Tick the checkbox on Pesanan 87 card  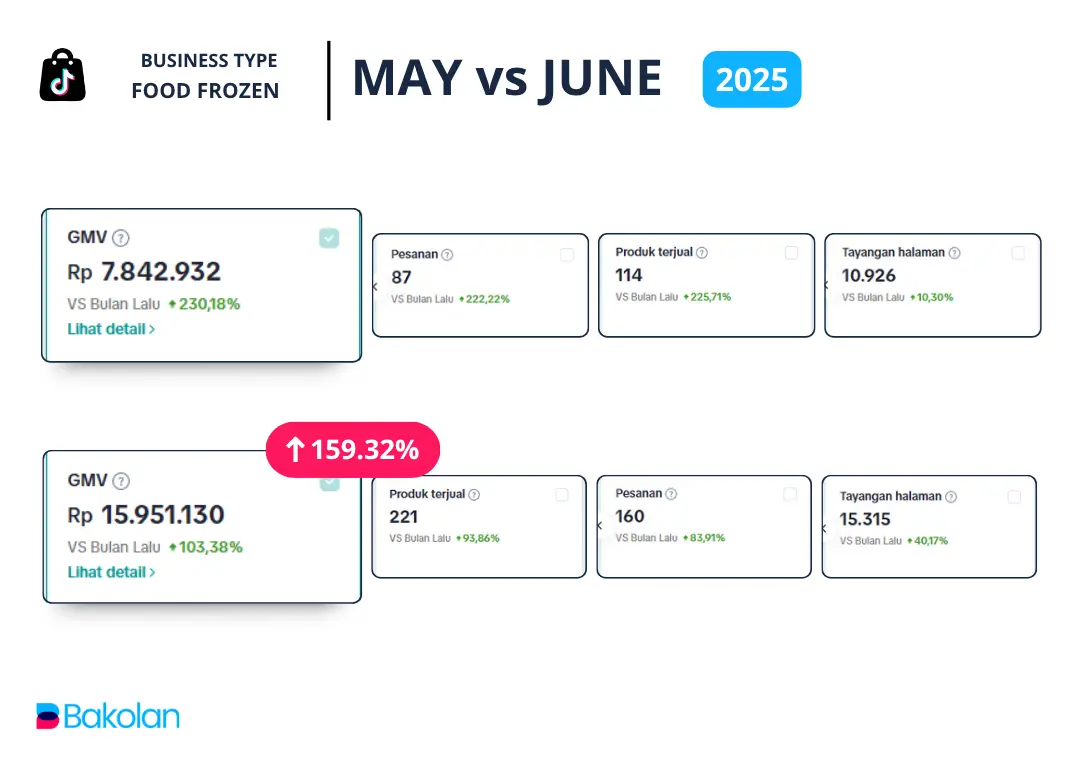click(567, 255)
